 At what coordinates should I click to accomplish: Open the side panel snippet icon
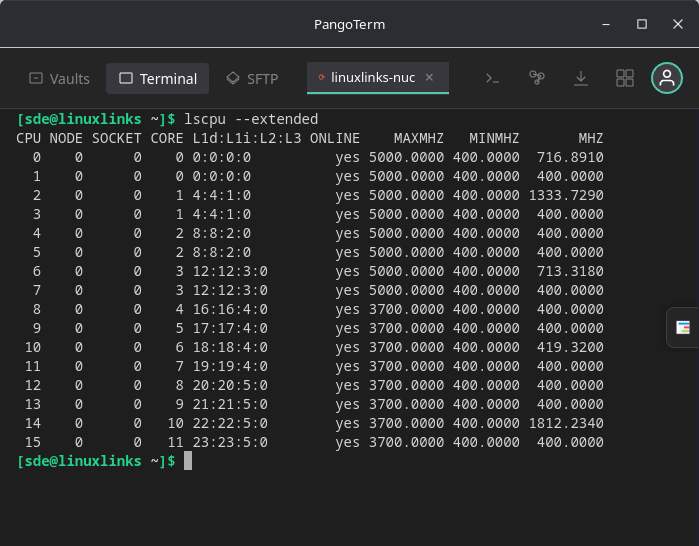pos(683,328)
